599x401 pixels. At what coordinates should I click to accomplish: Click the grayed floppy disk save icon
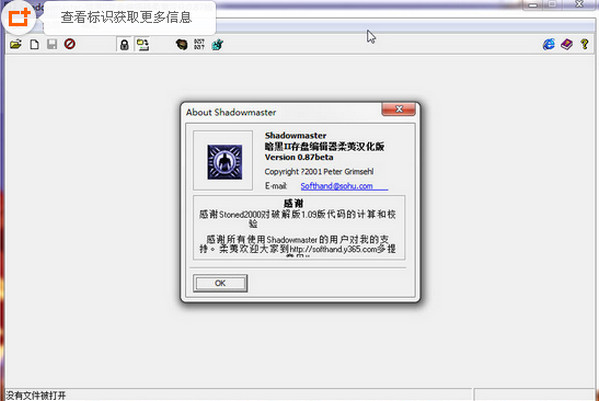[52, 44]
